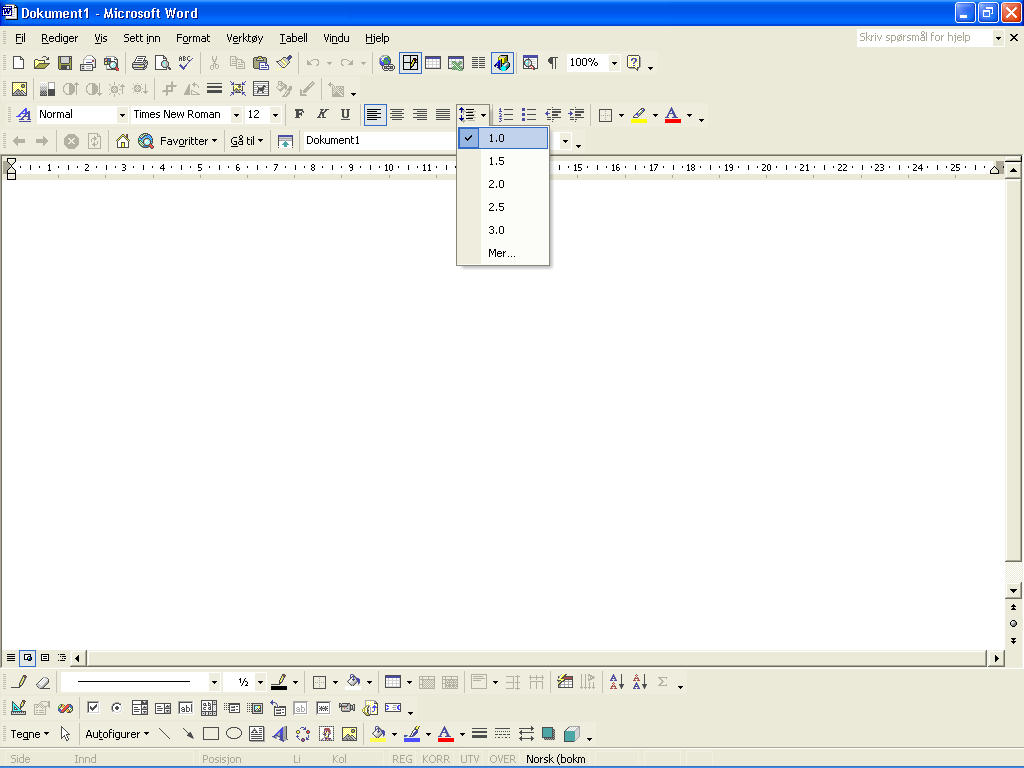Open document map icon
The width and height of the screenshot is (1024, 768).
pos(530,63)
